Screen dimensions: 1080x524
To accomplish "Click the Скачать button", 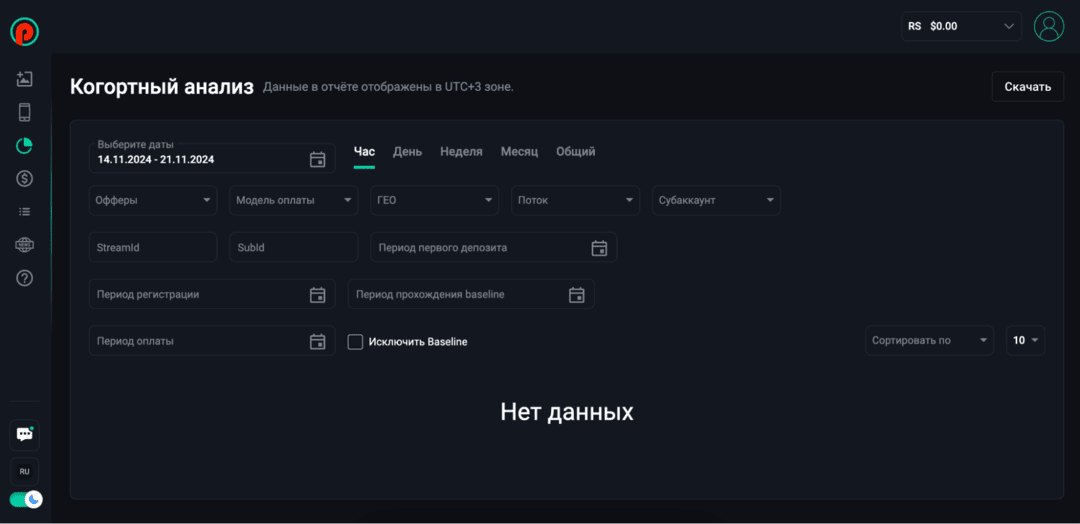I will [x=1027, y=87].
